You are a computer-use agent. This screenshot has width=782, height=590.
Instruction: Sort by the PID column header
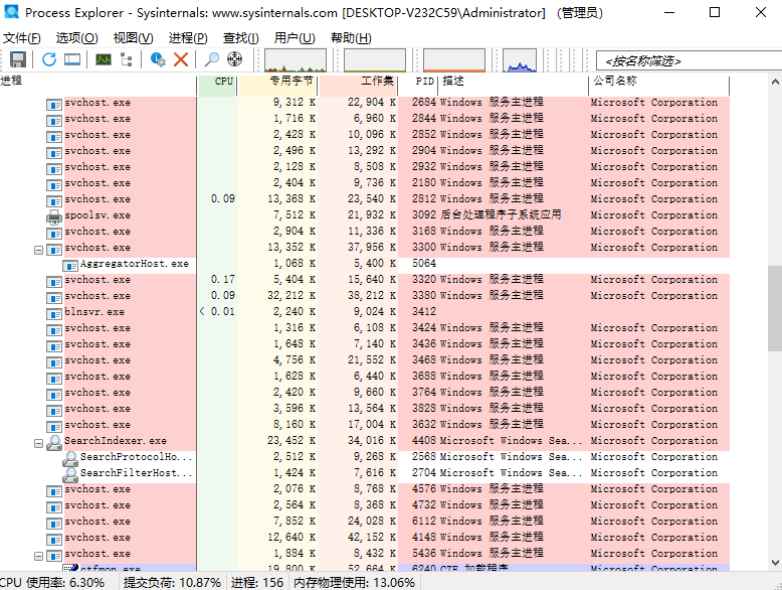pyautogui.click(x=418, y=81)
